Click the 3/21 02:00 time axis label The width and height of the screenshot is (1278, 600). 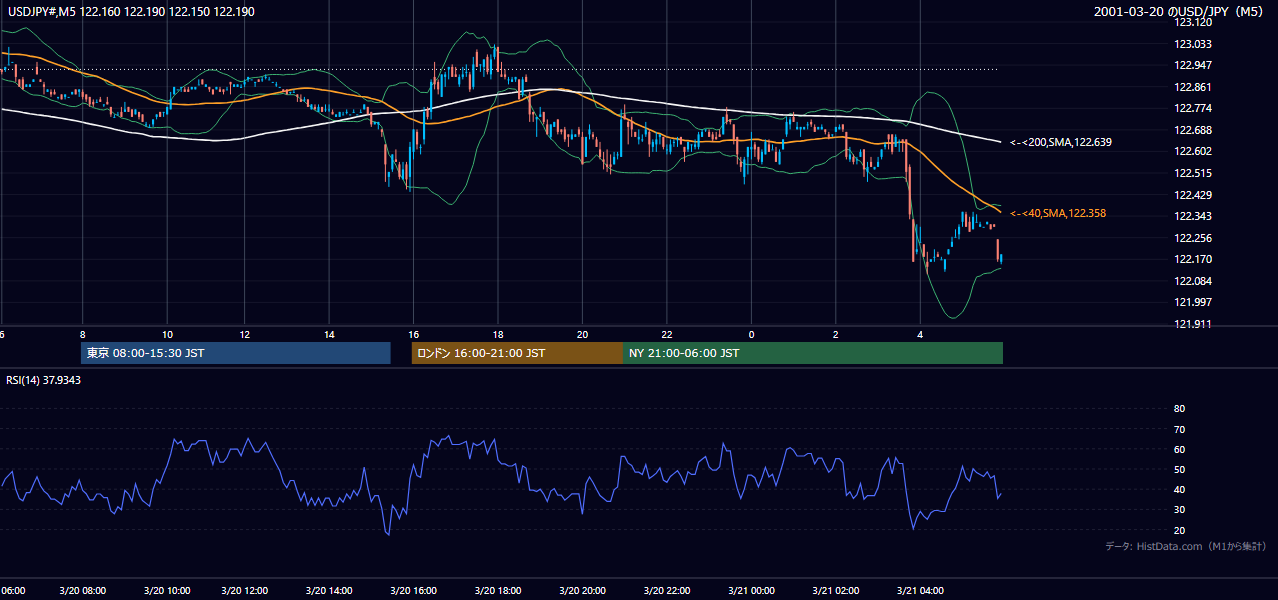[x=835, y=591]
